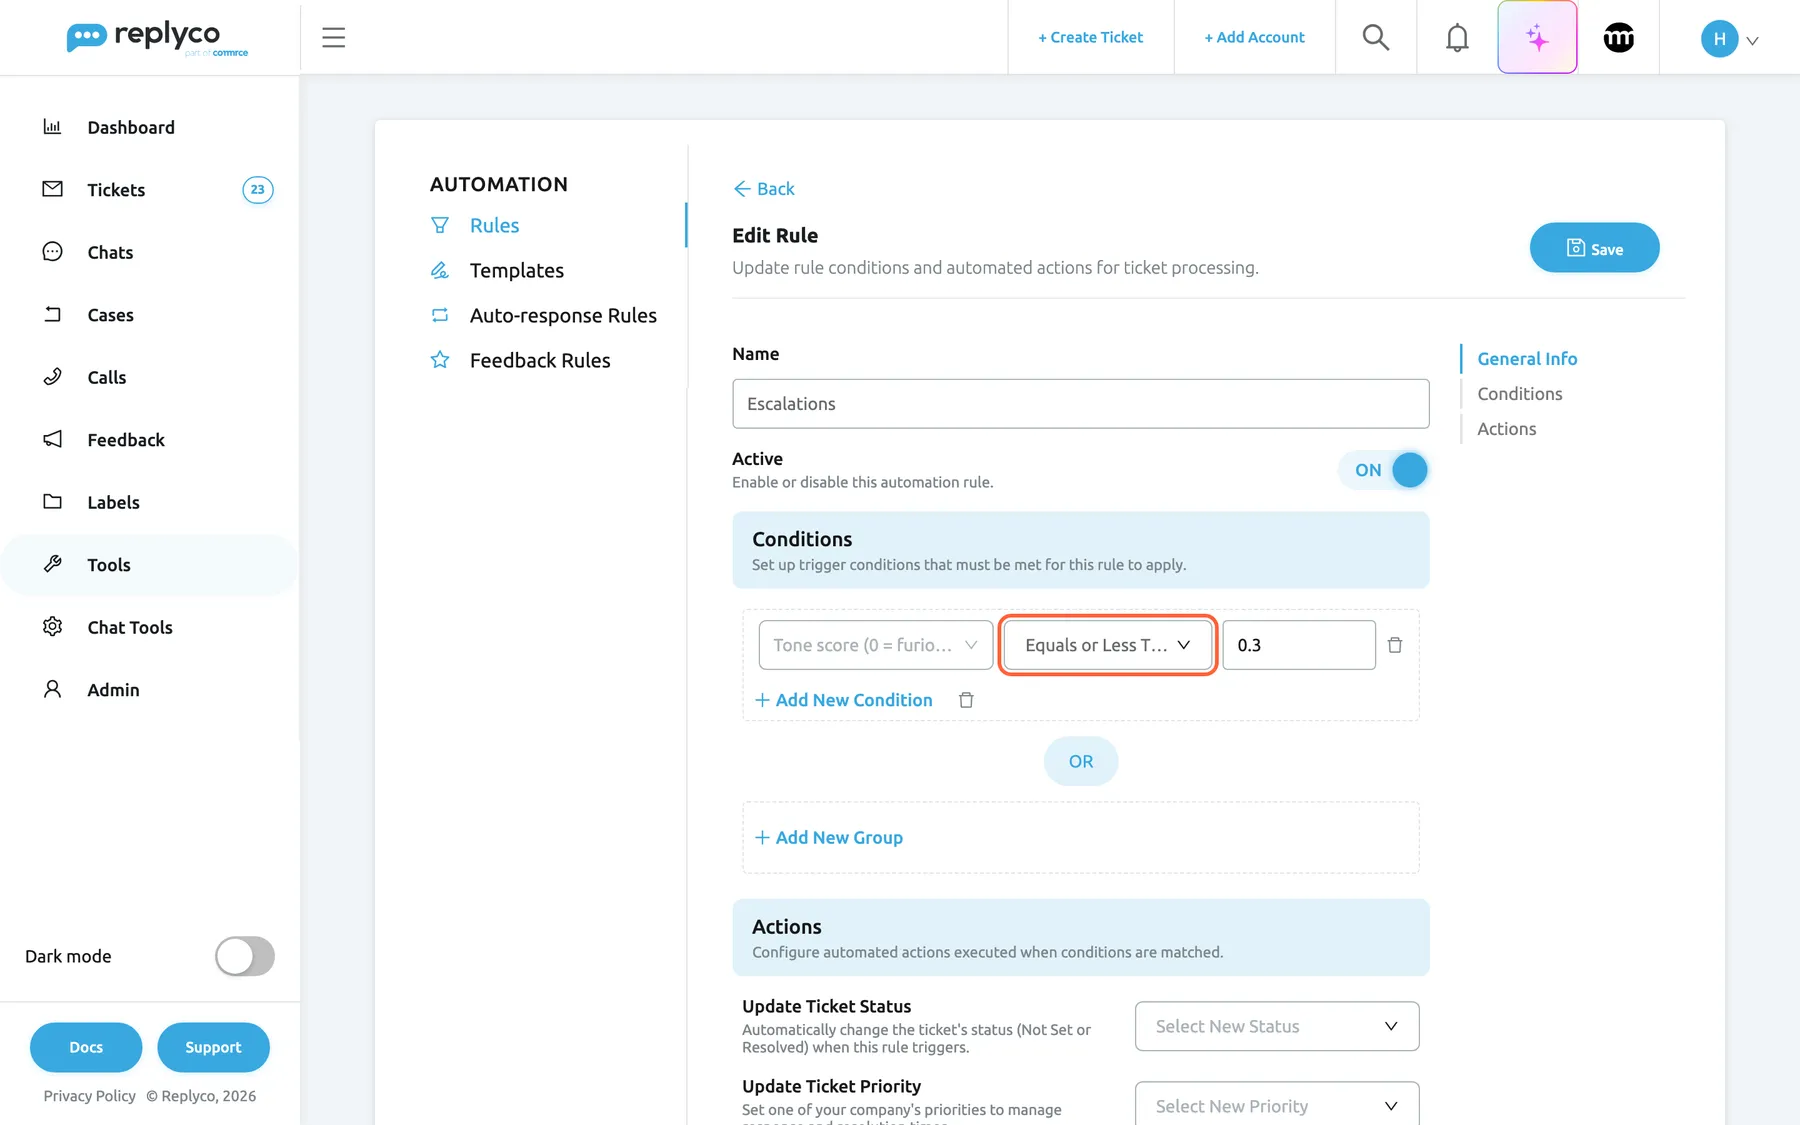Open the Rules automation section
Screen dimensions: 1800x1125
pyautogui.click(x=494, y=225)
